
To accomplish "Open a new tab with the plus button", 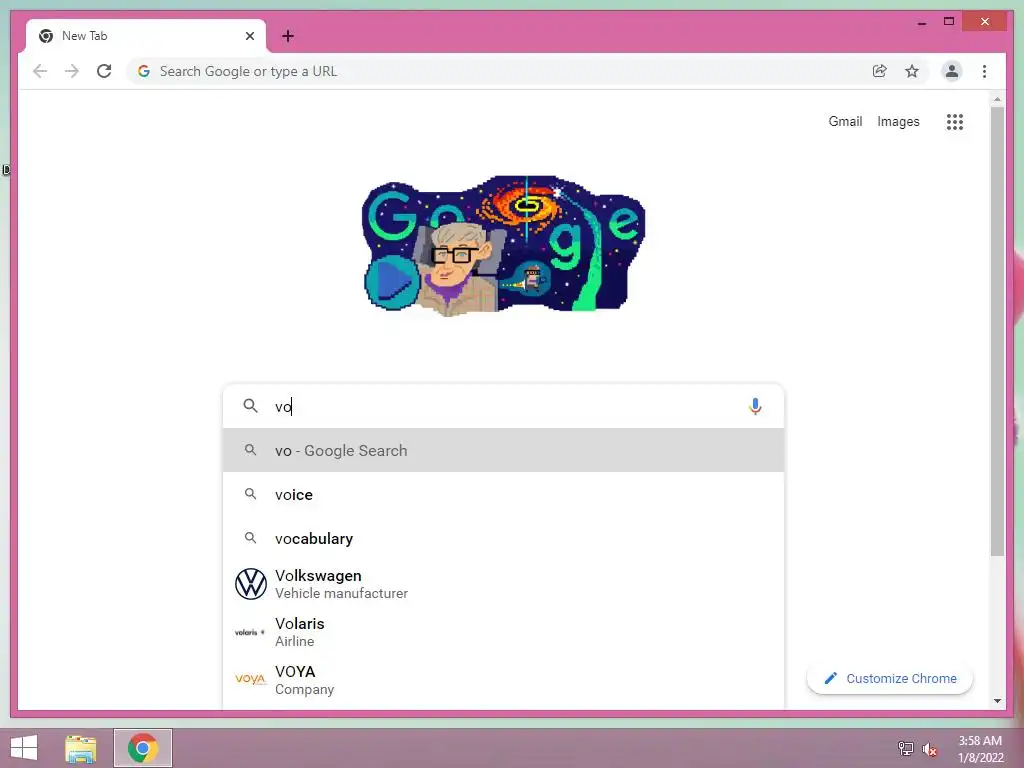I will tap(287, 36).
